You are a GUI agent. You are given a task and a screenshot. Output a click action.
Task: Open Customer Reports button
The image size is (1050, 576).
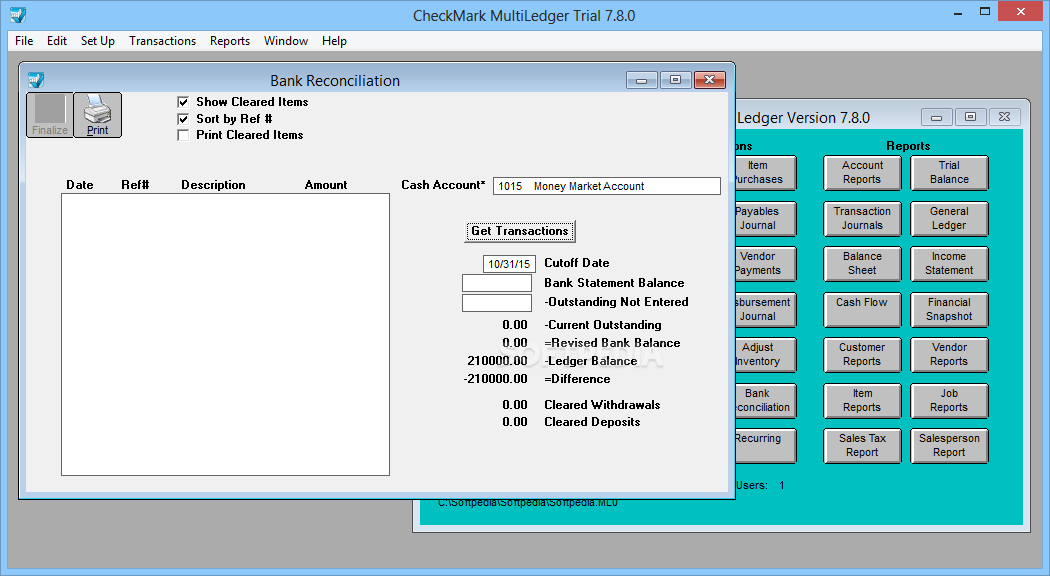point(862,355)
